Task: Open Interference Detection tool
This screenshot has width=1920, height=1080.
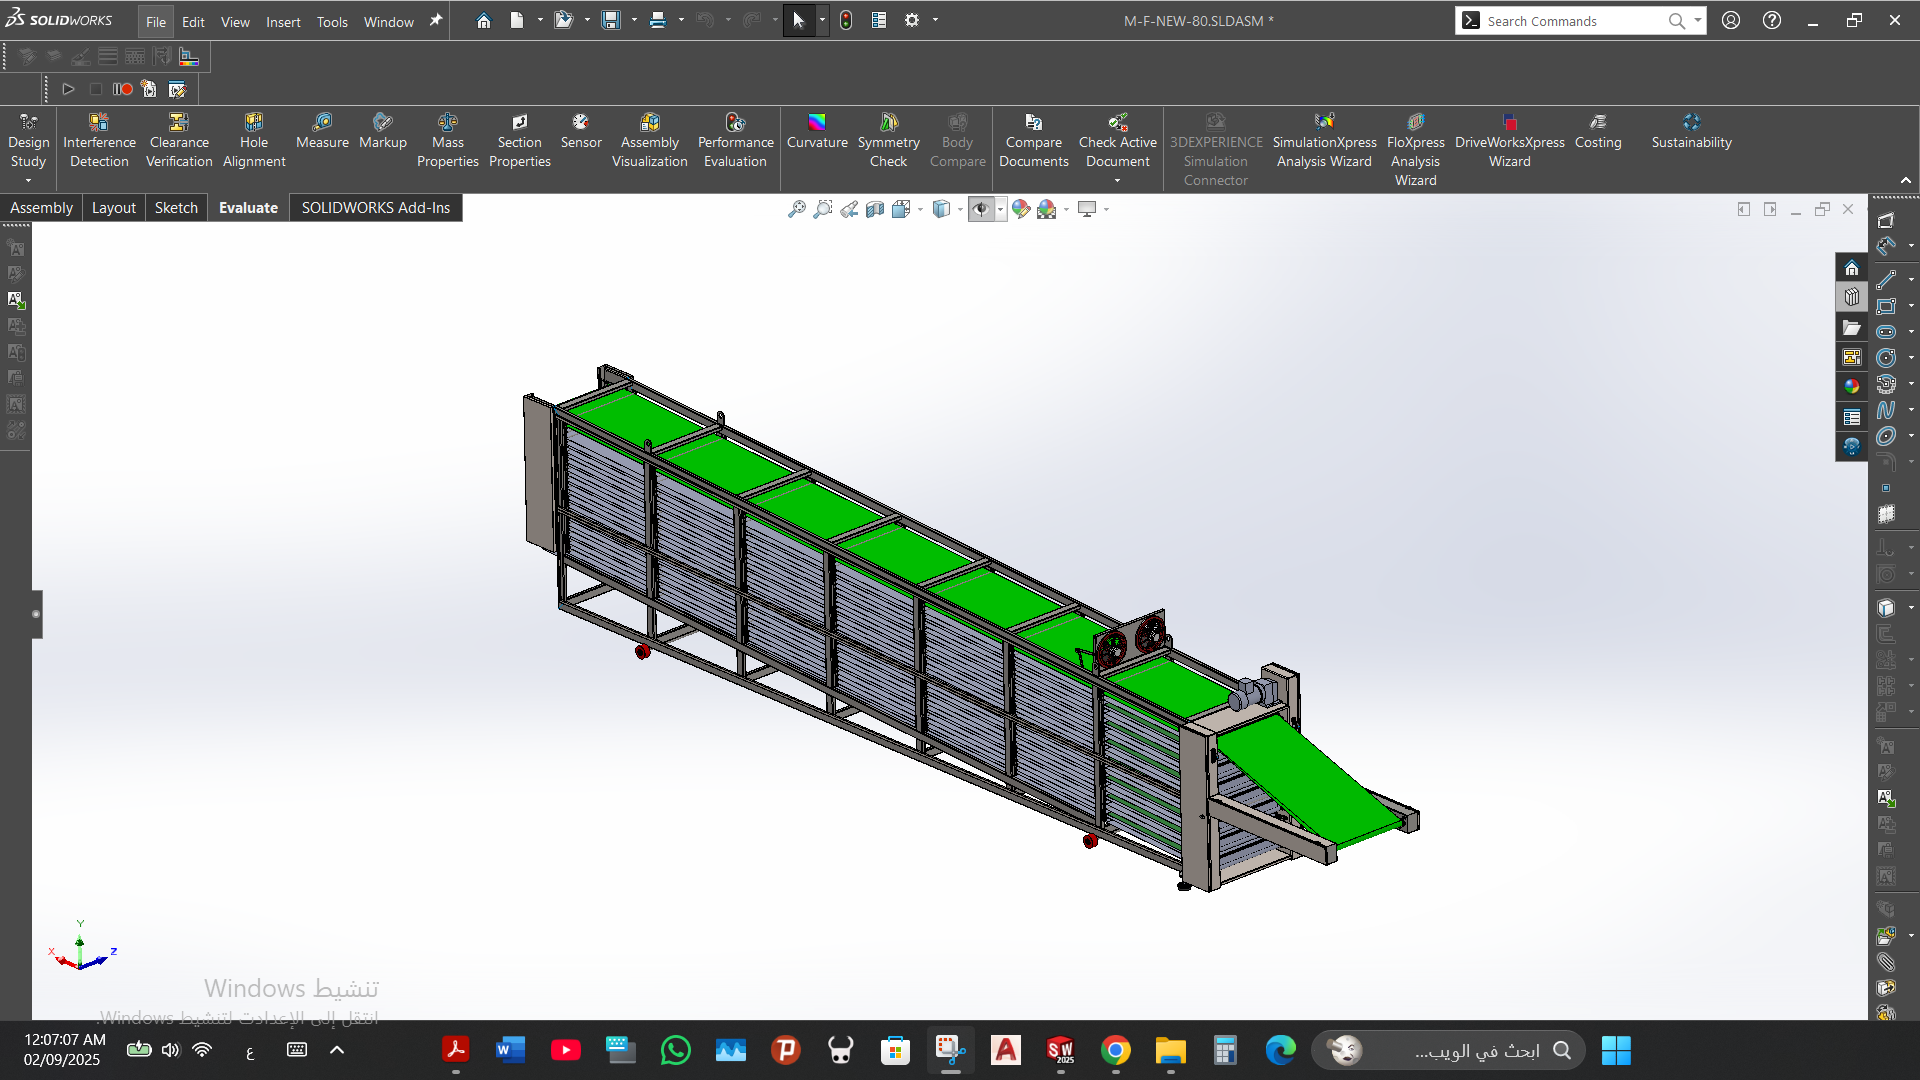Action: click(99, 141)
